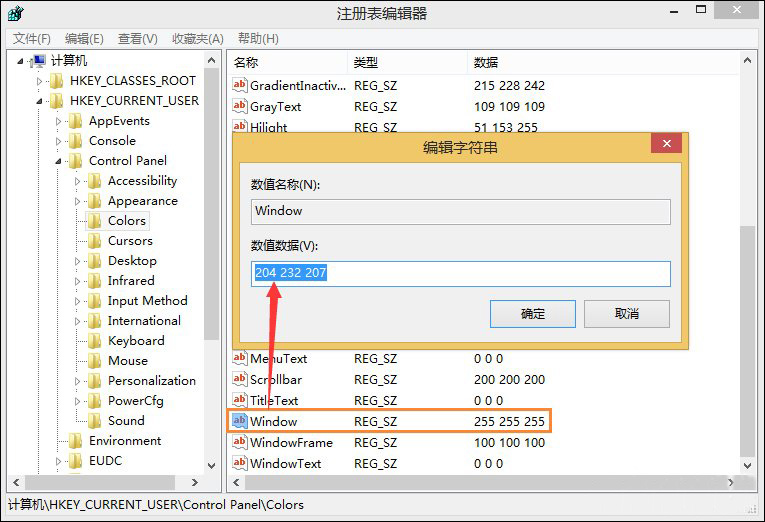The height and width of the screenshot is (522, 765).
Task: Click the Registry Editor app icon in title bar
Action: [16, 13]
